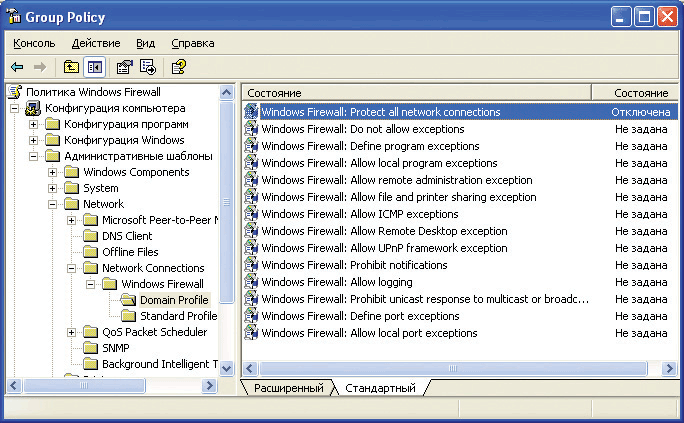Image resolution: width=684 pixels, height=423 pixels.
Task: Expand the System tree node
Action: coord(52,188)
